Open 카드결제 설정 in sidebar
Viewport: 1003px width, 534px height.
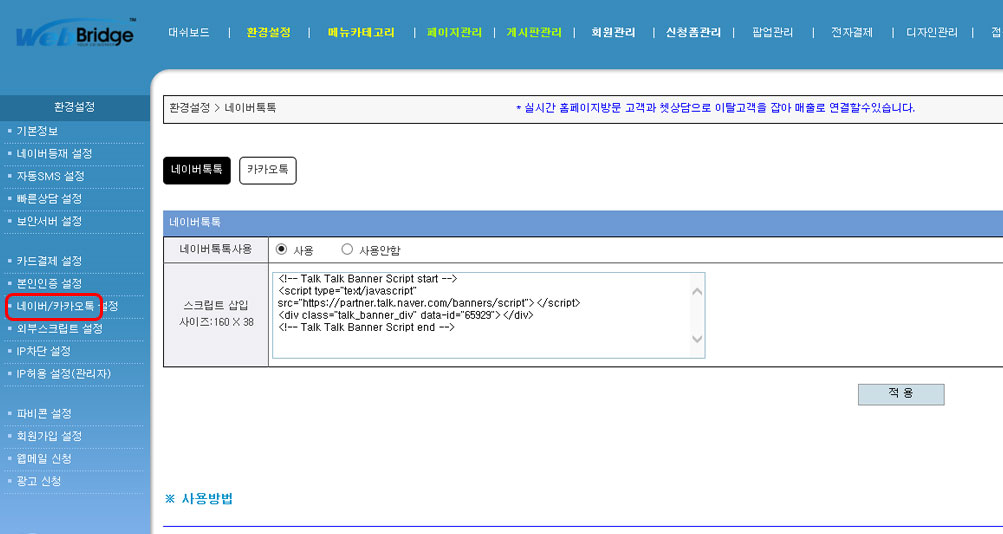click(49, 261)
